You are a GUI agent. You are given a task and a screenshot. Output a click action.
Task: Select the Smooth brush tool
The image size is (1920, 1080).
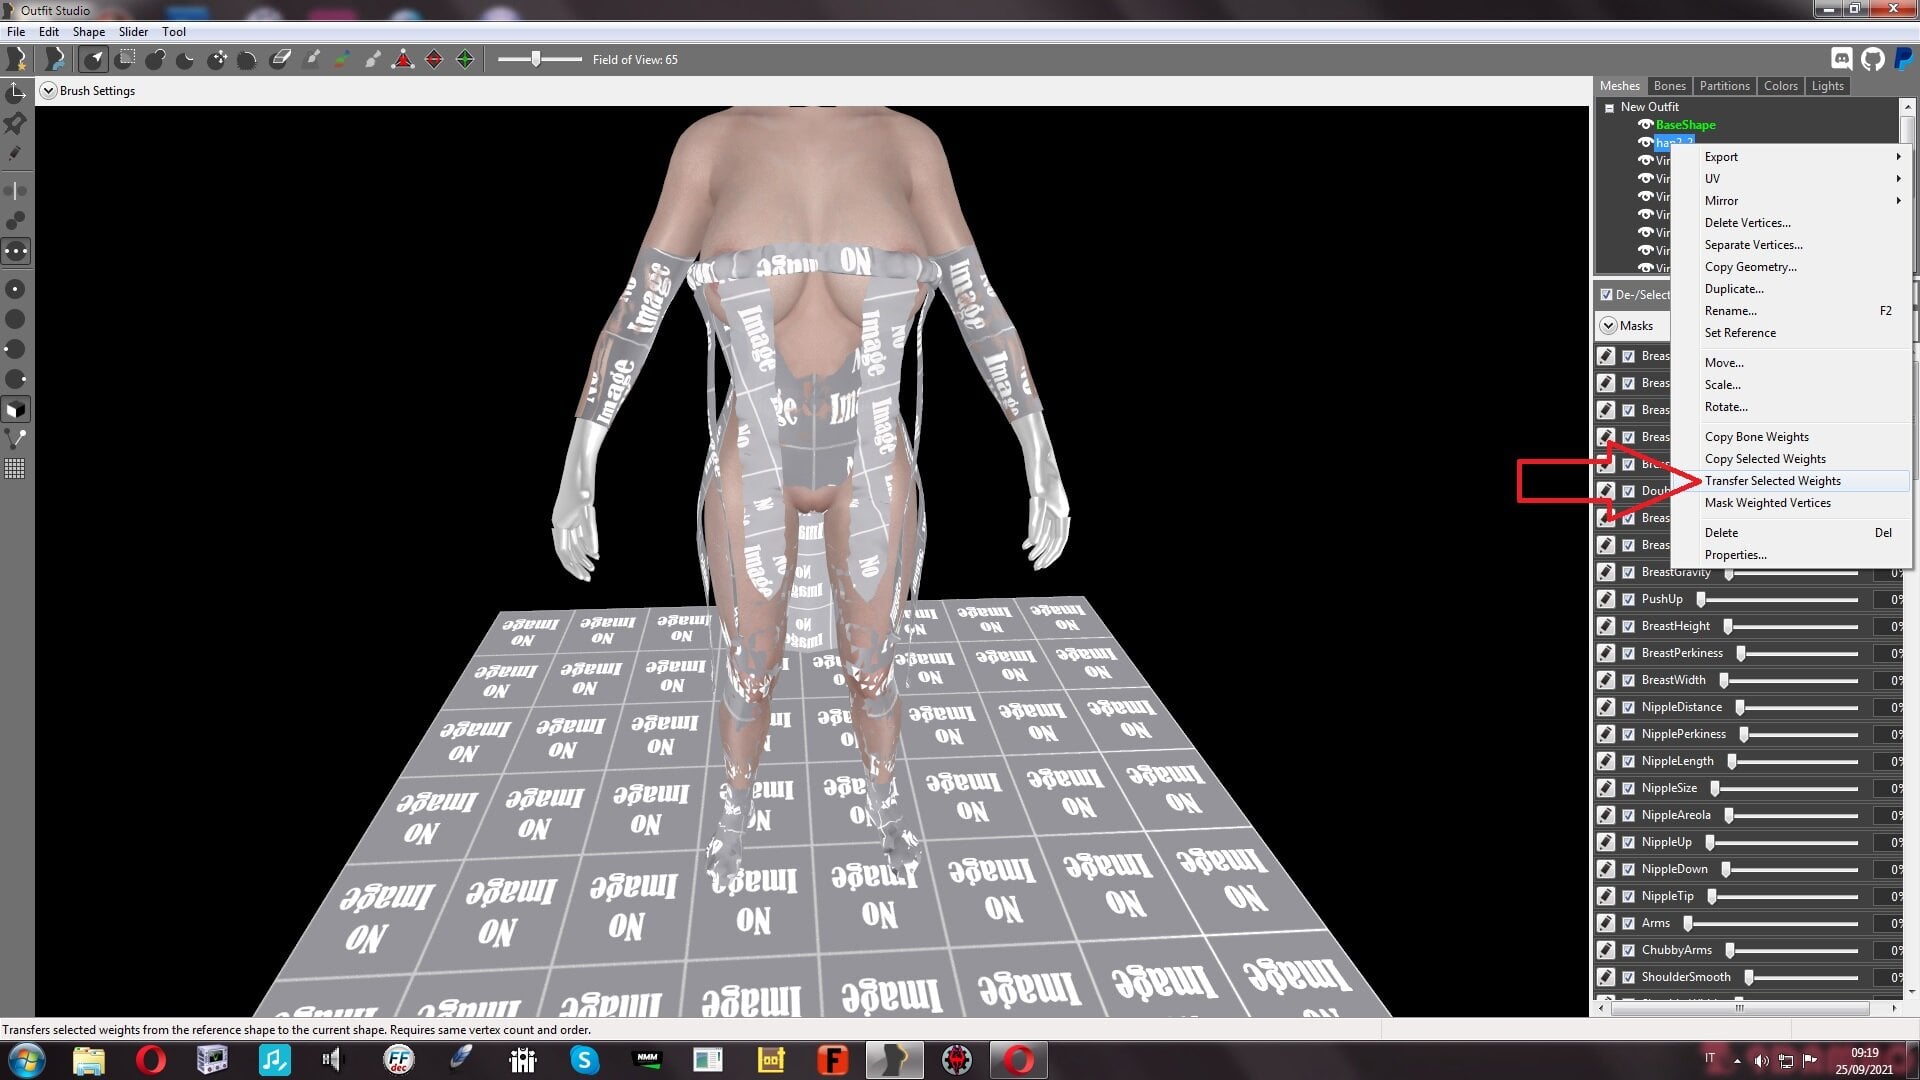point(248,59)
